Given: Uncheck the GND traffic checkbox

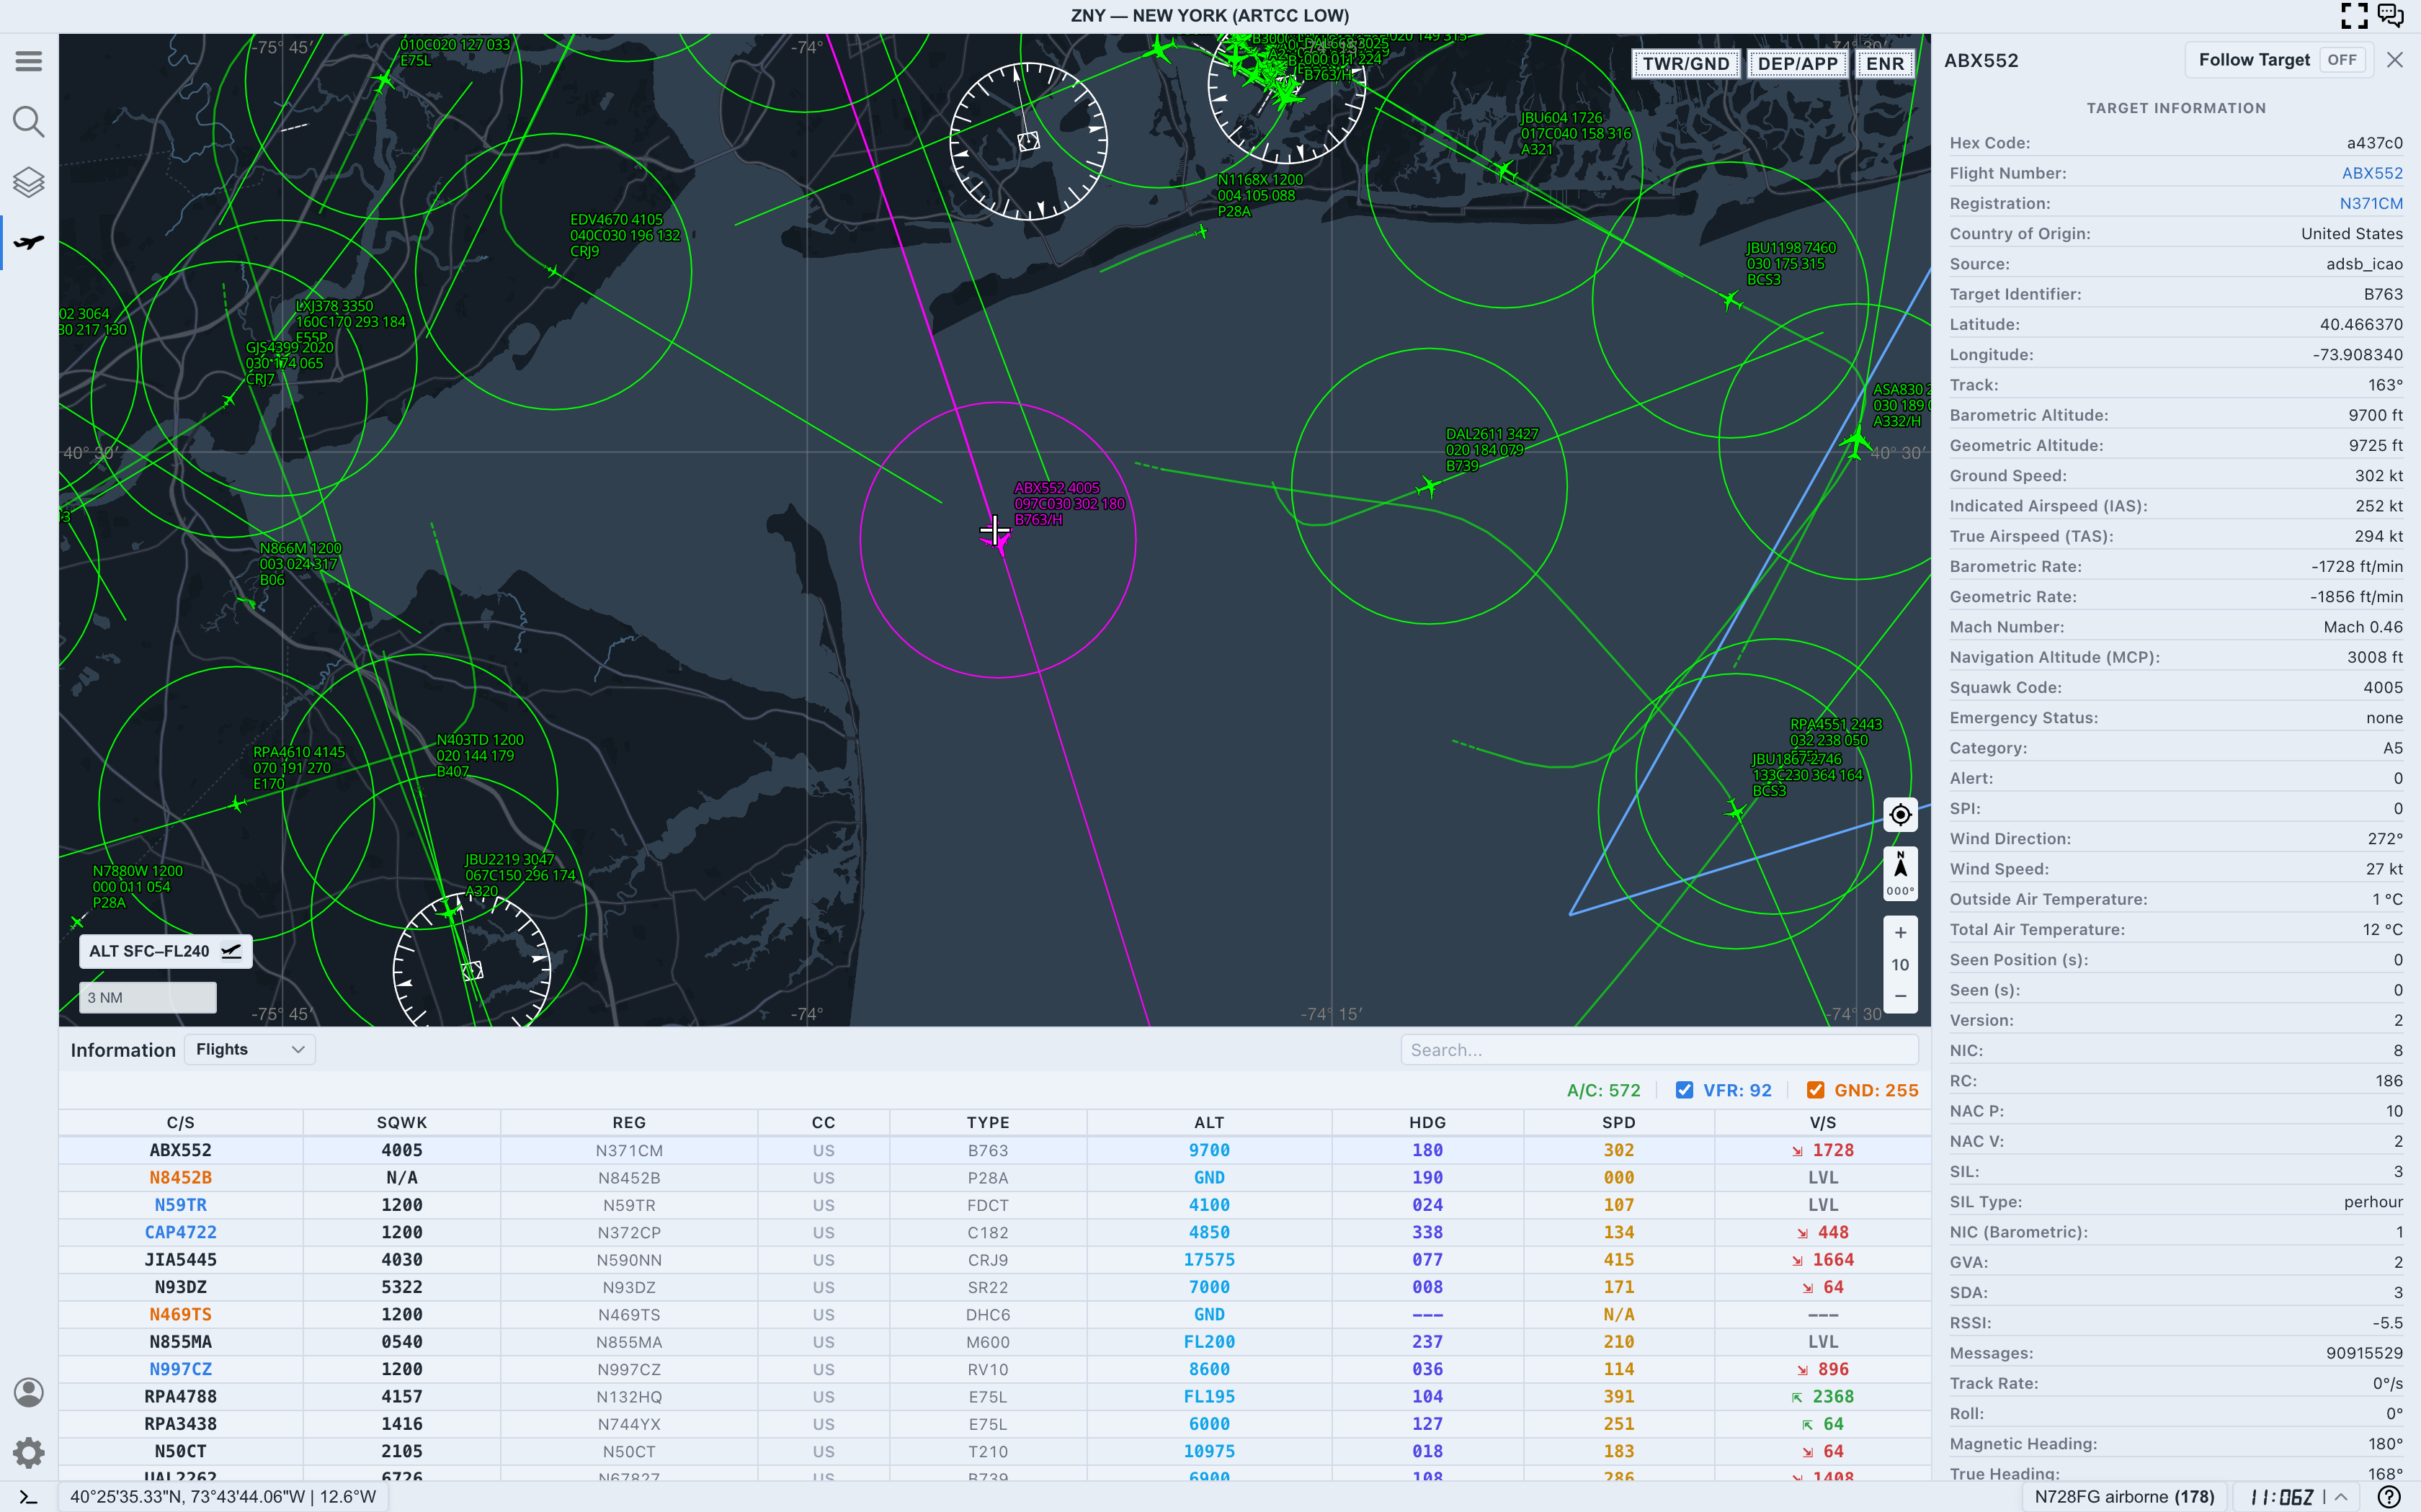Looking at the screenshot, I should (1816, 1090).
